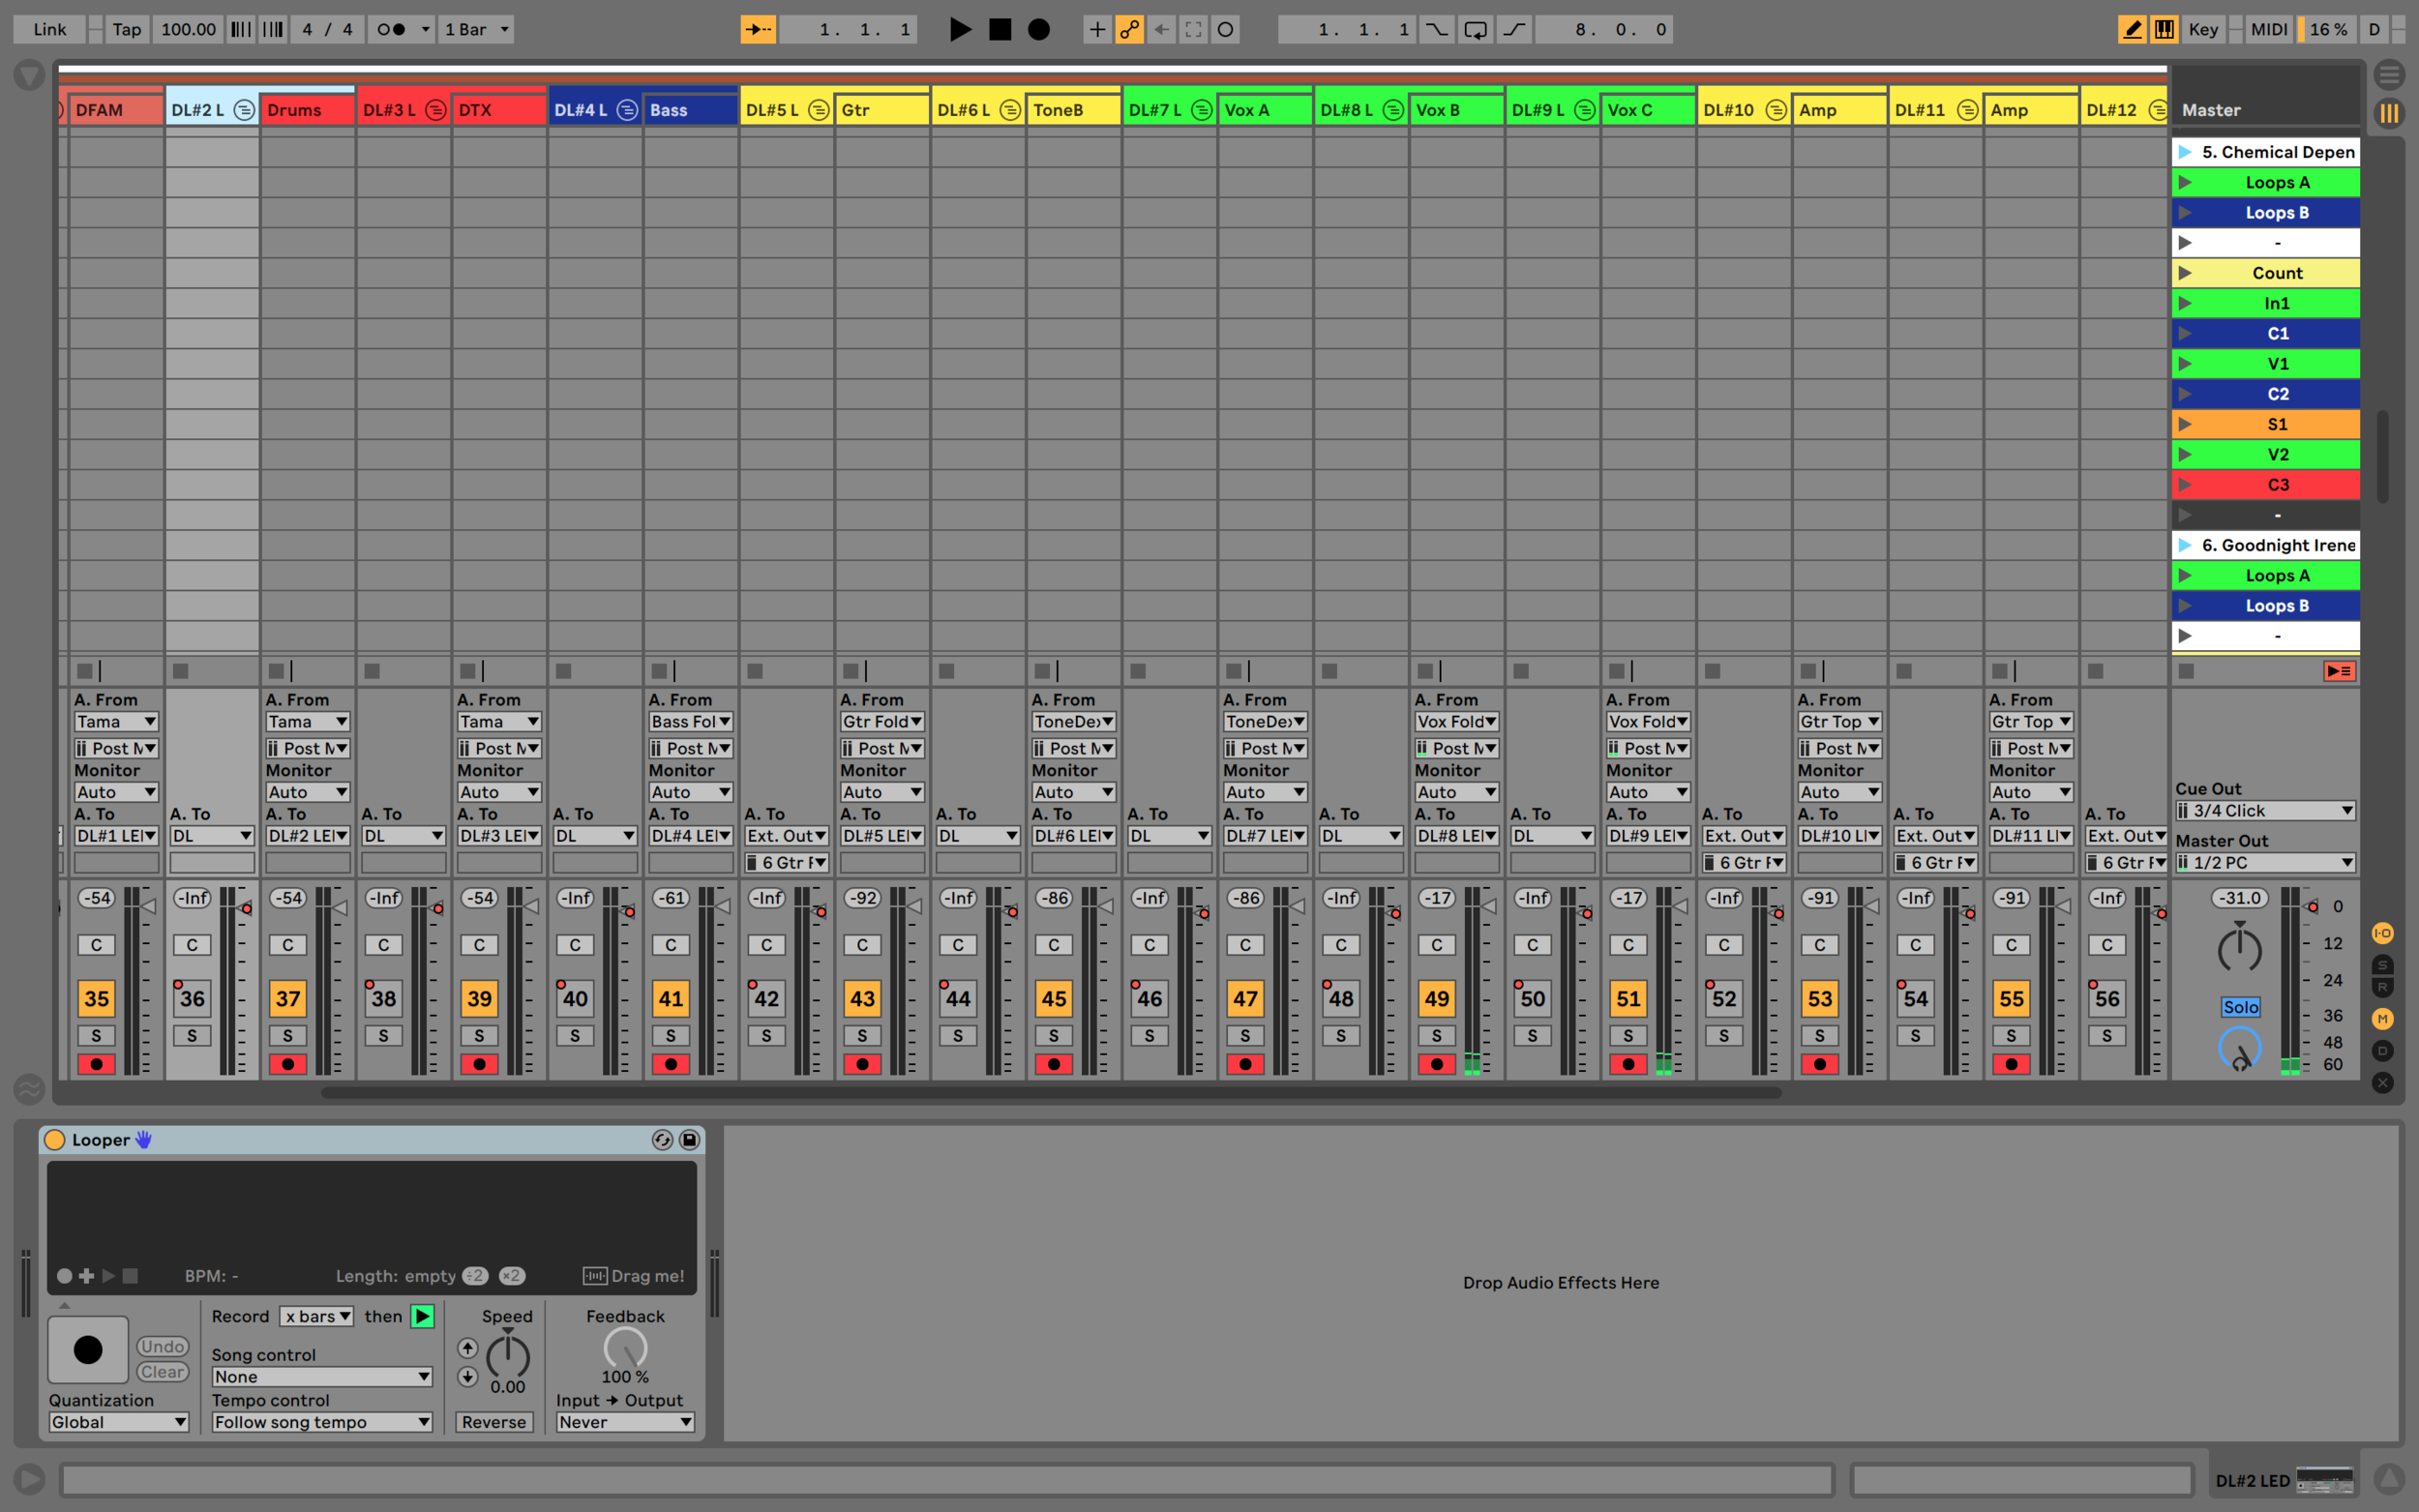
Task: Toggle the Key map mode button
Action: click(x=2203, y=29)
